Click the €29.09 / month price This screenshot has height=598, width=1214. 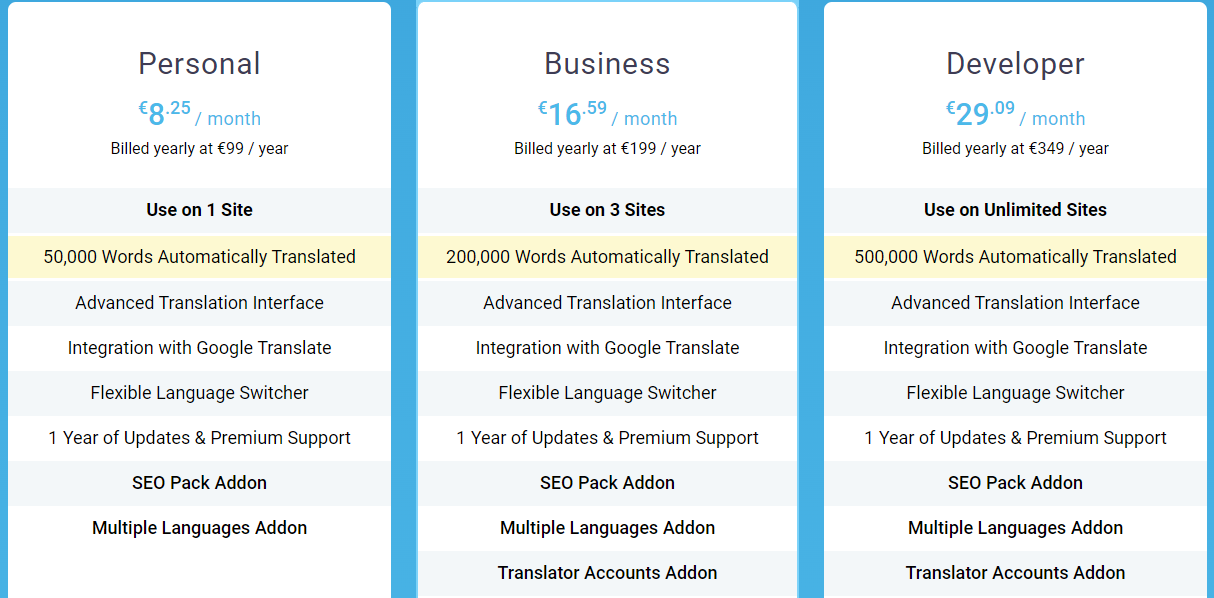(x=1015, y=114)
